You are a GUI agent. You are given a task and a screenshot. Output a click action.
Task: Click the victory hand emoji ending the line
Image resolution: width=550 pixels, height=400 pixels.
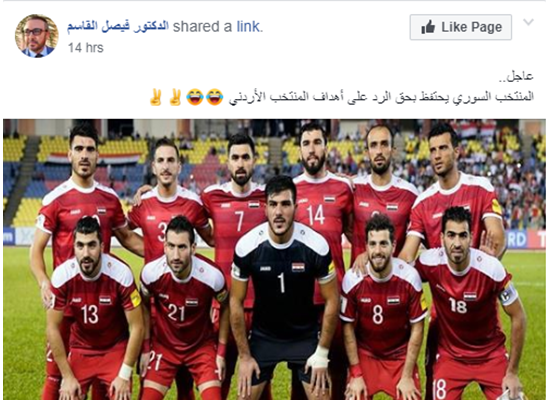click(156, 97)
